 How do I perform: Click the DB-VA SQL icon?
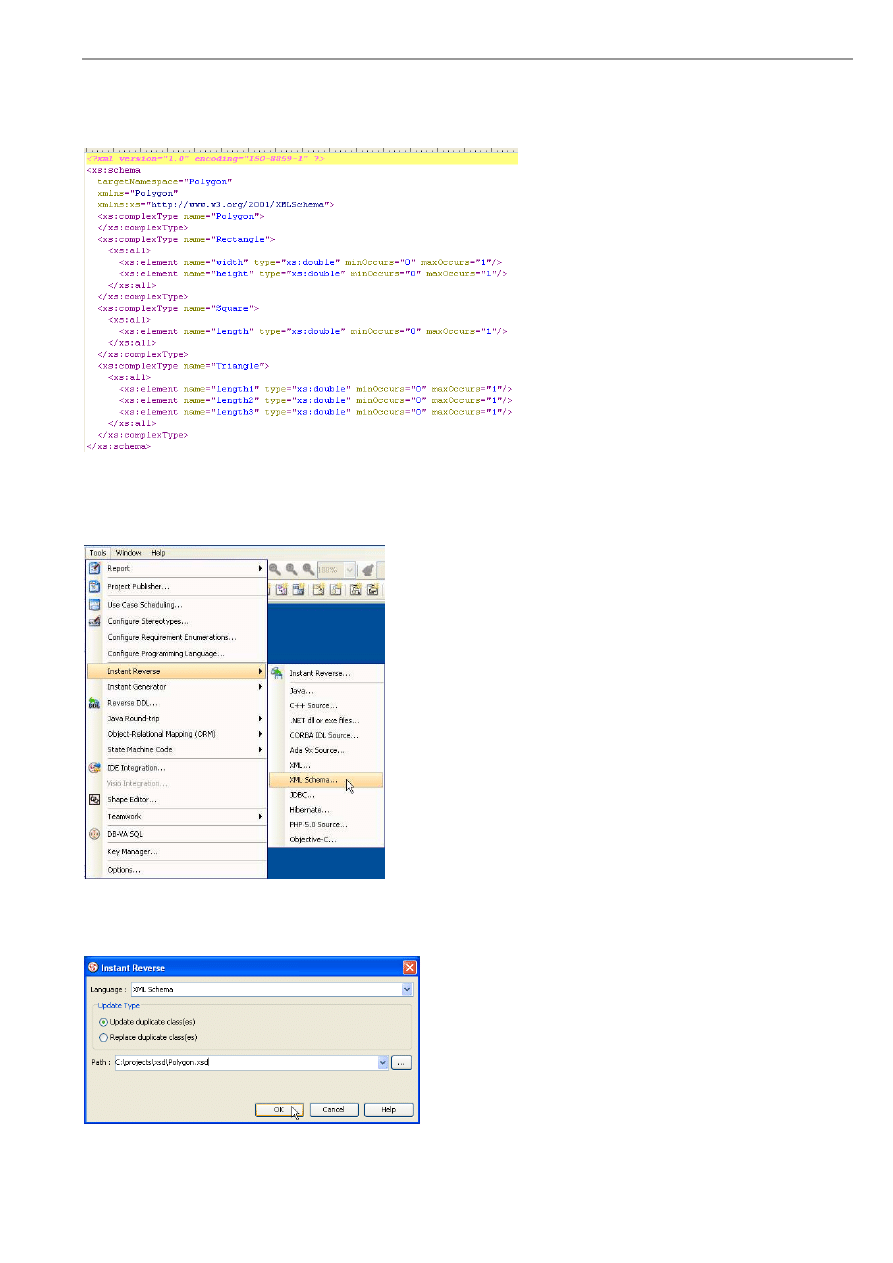[x=94, y=833]
